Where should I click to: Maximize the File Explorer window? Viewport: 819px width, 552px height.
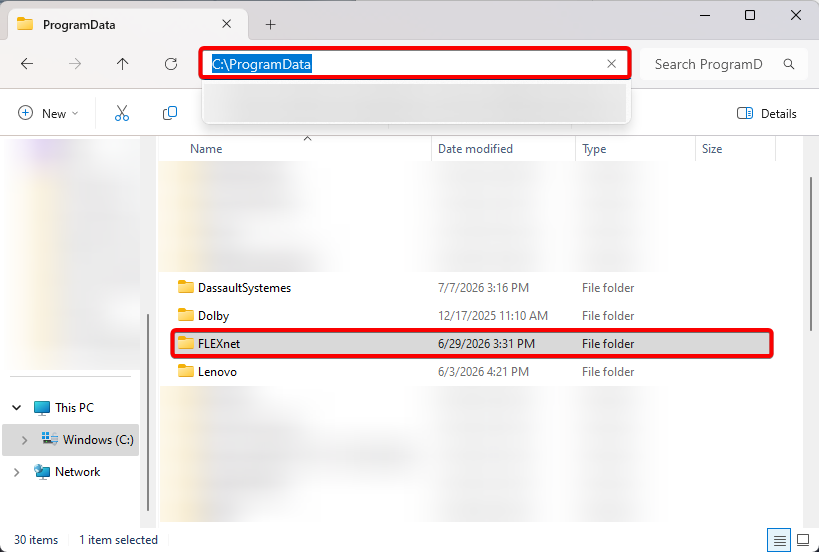(750, 15)
